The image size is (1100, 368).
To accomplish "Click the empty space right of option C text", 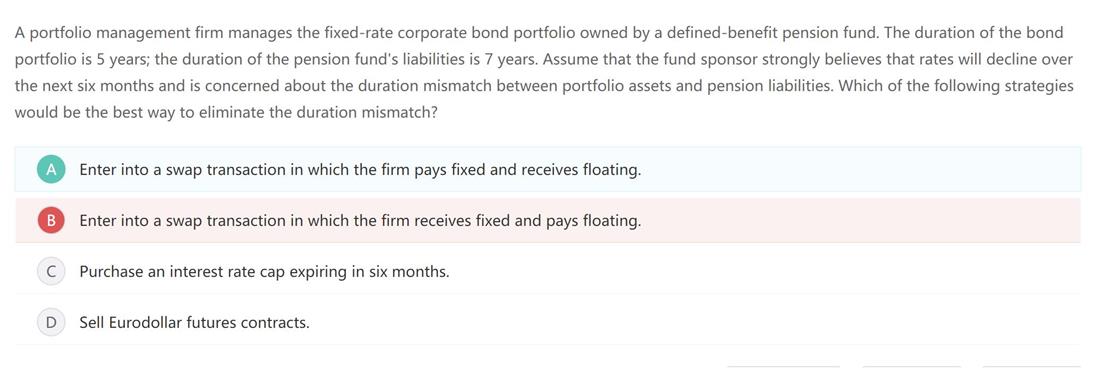I will 765,271.
